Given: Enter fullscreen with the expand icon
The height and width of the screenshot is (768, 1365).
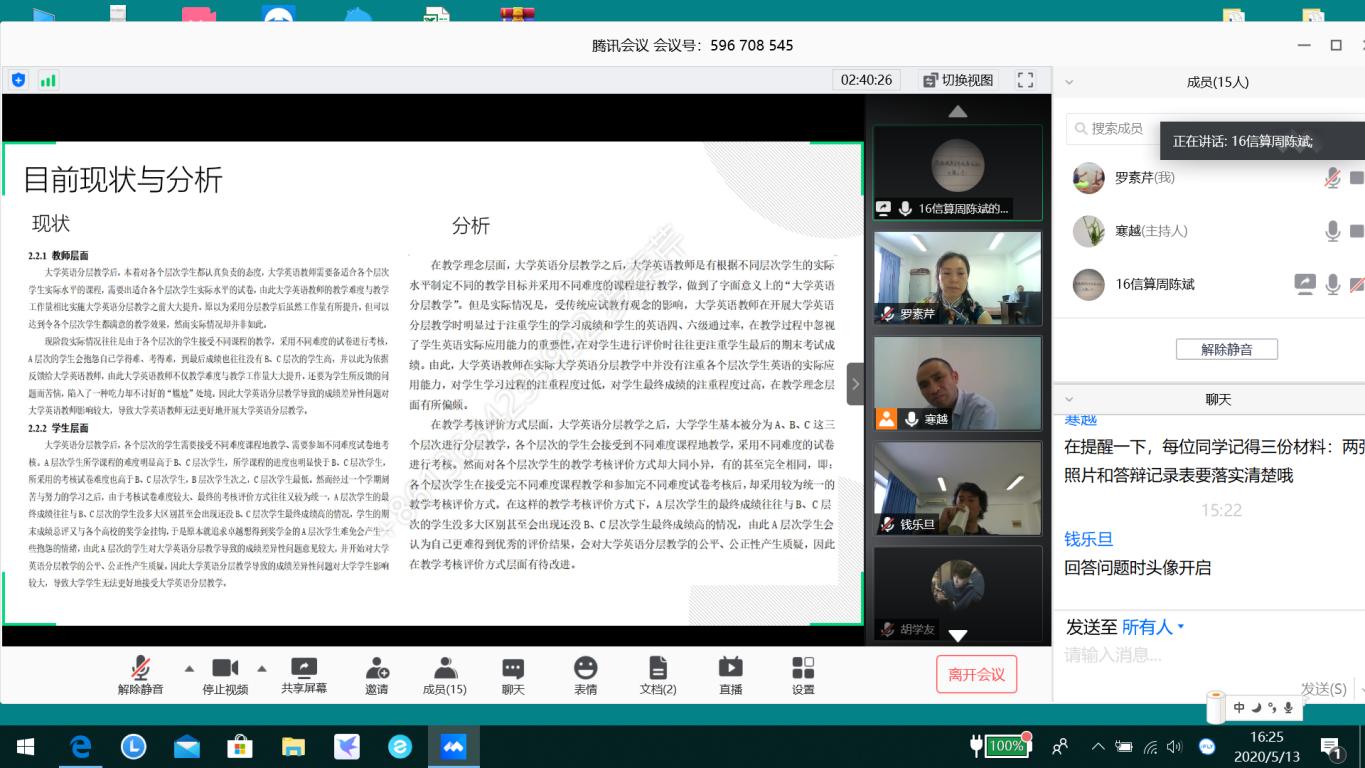Looking at the screenshot, I should coord(1025,80).
